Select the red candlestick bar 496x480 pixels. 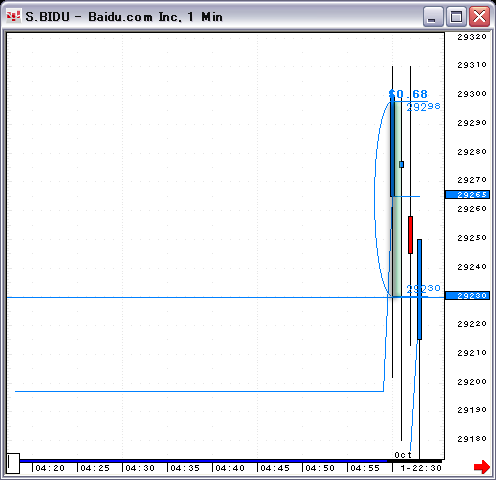(410, 235)
